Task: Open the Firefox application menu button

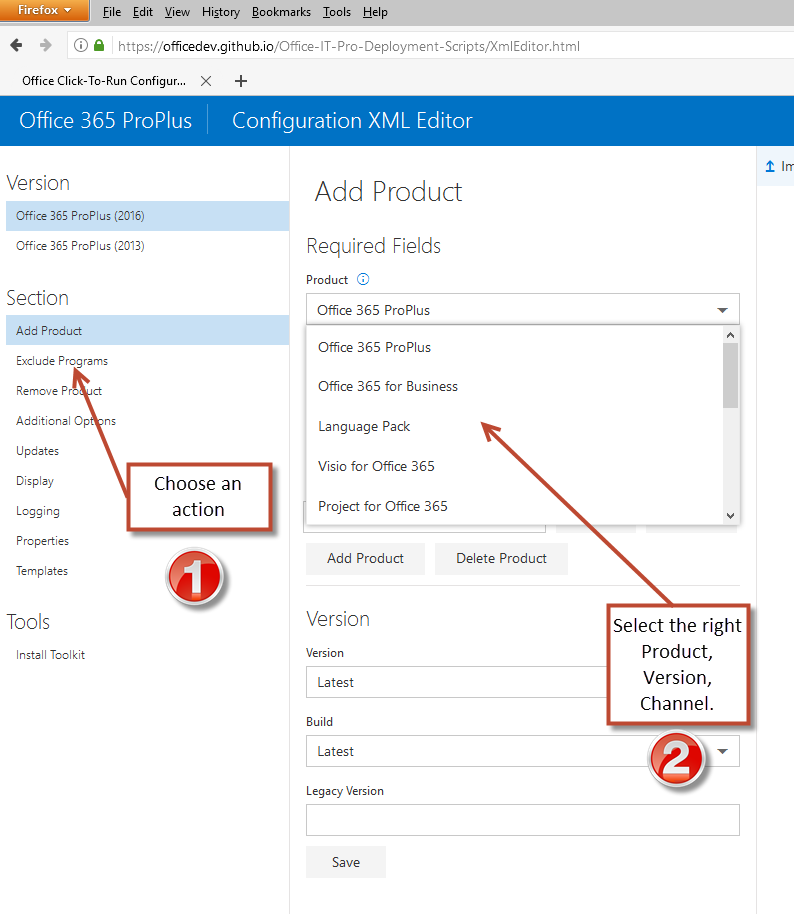Action: (x=44, y=10)
